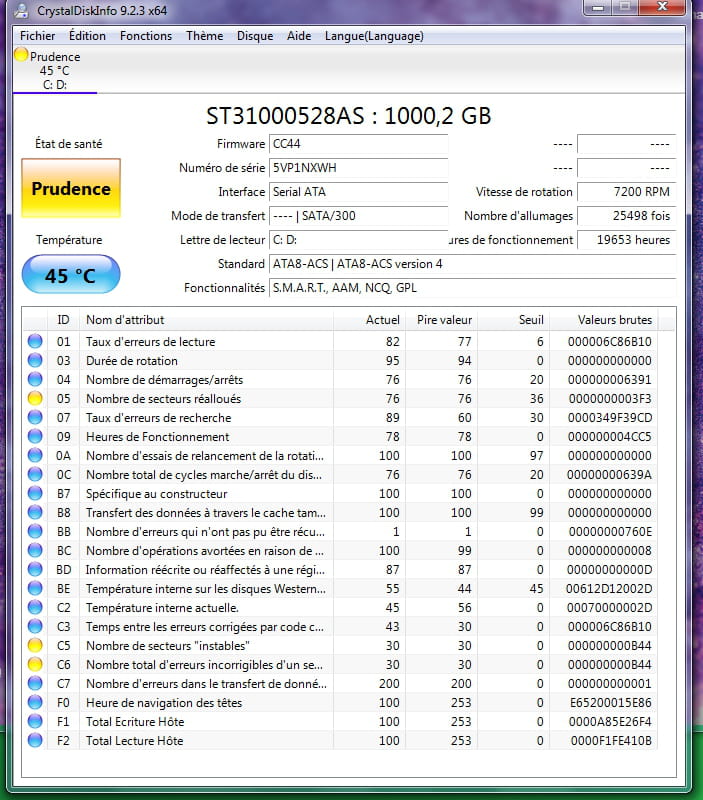Select the row Température interne actuelle.
Screen dimensions: 703x800
coord(340,607)
